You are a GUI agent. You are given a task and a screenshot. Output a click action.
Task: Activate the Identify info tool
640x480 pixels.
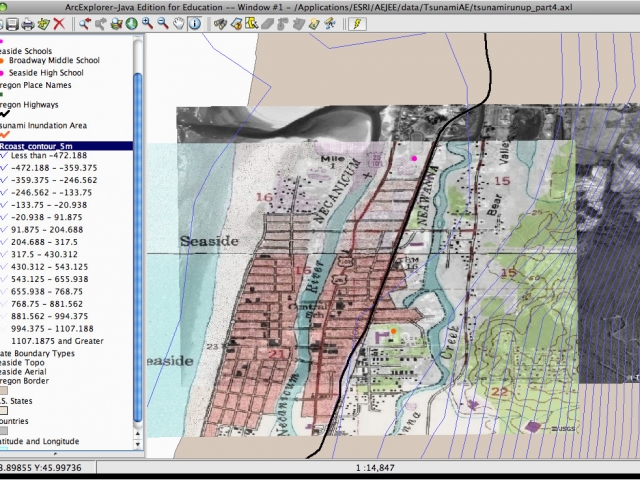click(x=195, y=24)
